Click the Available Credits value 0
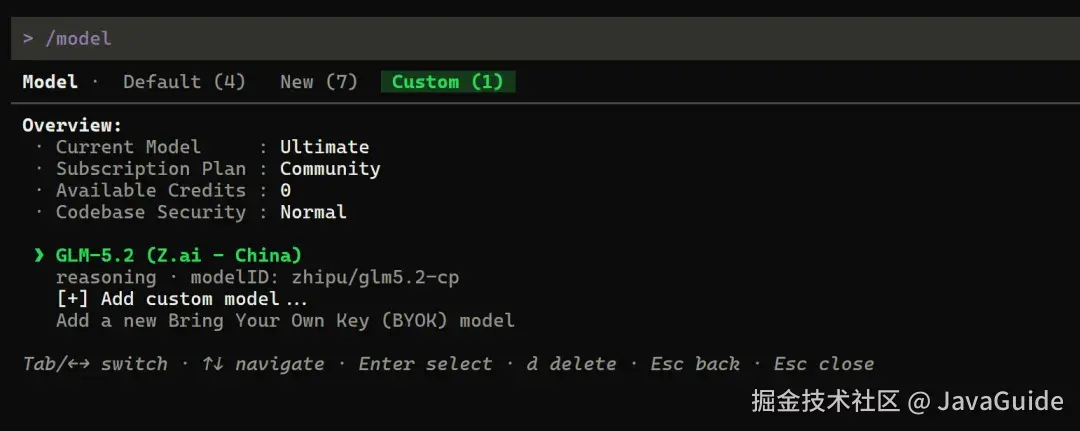This screenshot has height=431, width=1080. 285,191
